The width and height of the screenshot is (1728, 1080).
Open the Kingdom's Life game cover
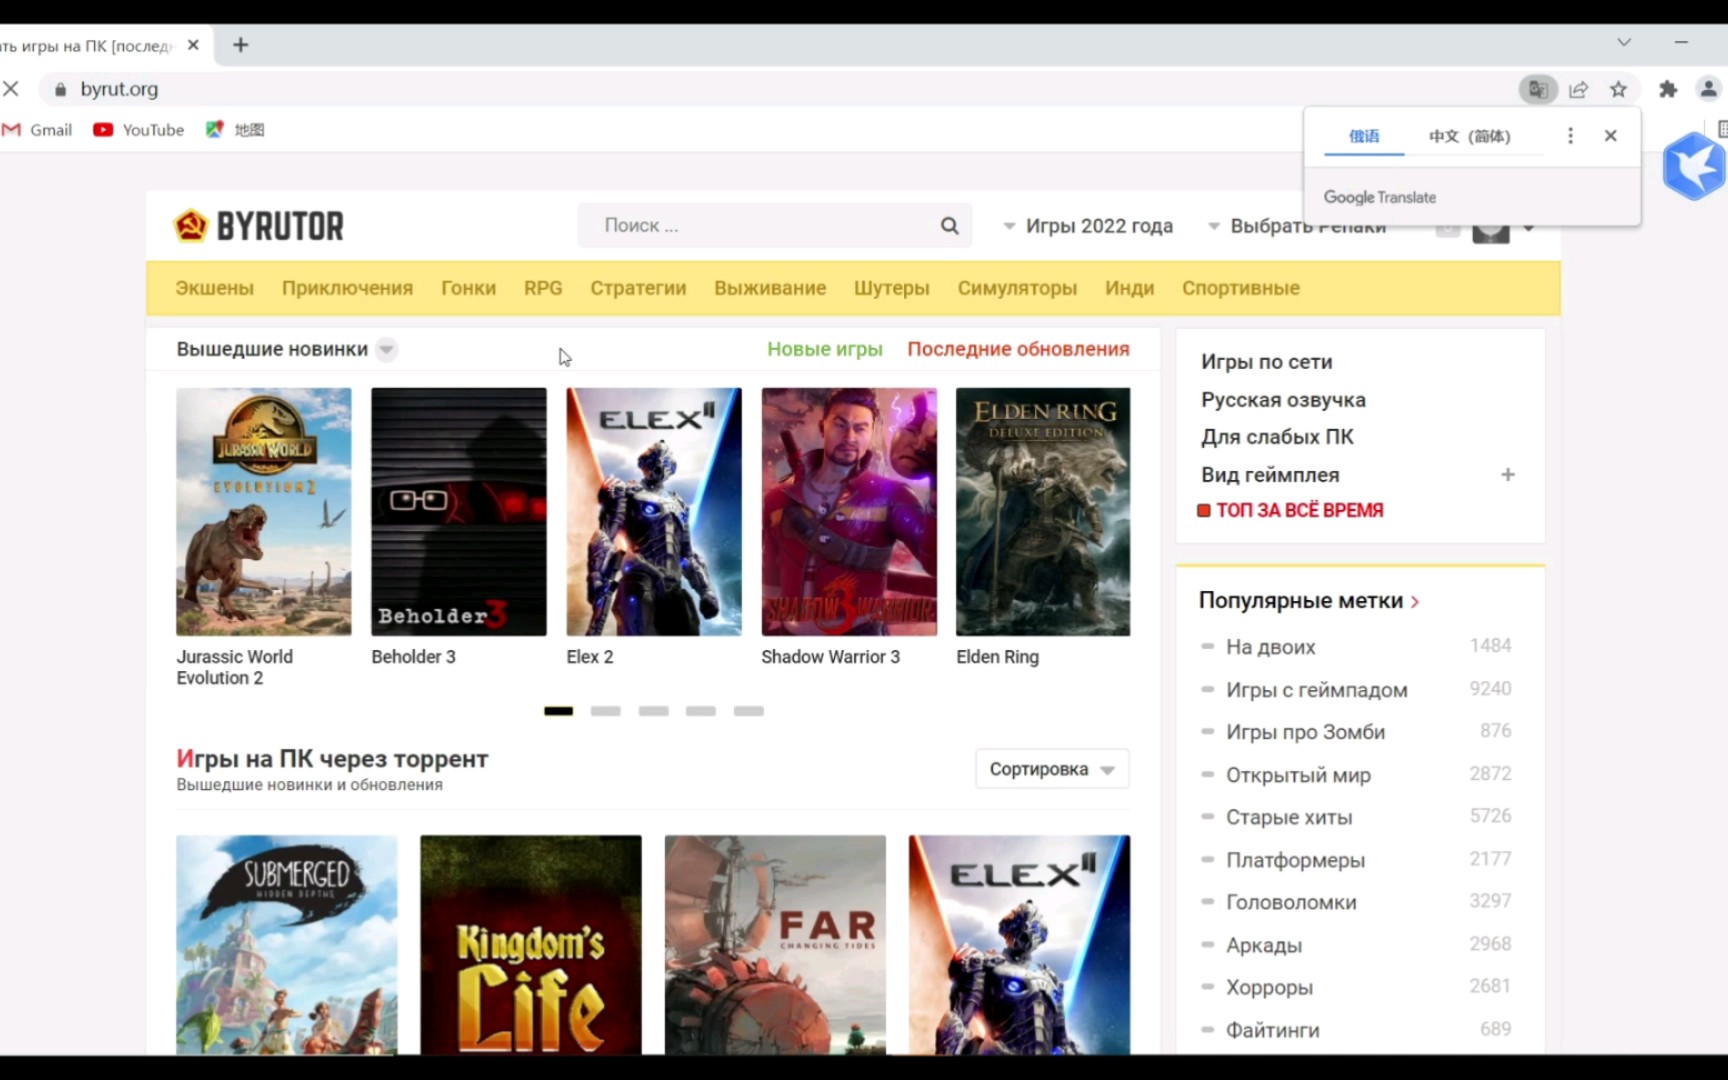(531, 945)
